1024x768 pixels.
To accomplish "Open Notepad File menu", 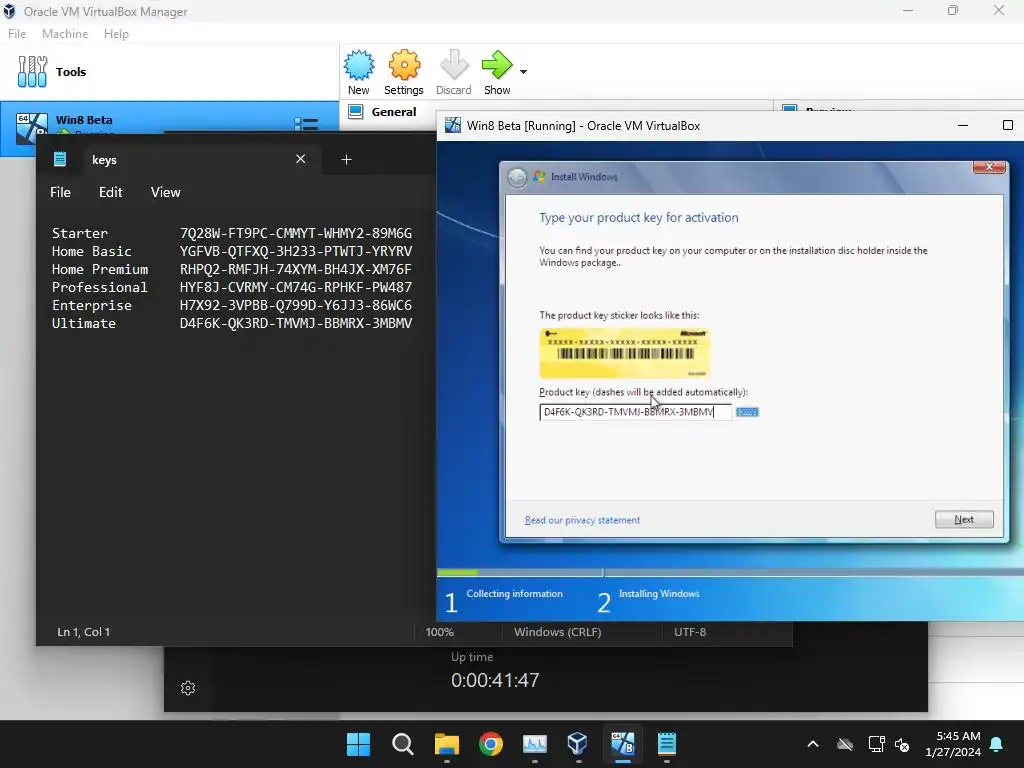I will (60, 192).
